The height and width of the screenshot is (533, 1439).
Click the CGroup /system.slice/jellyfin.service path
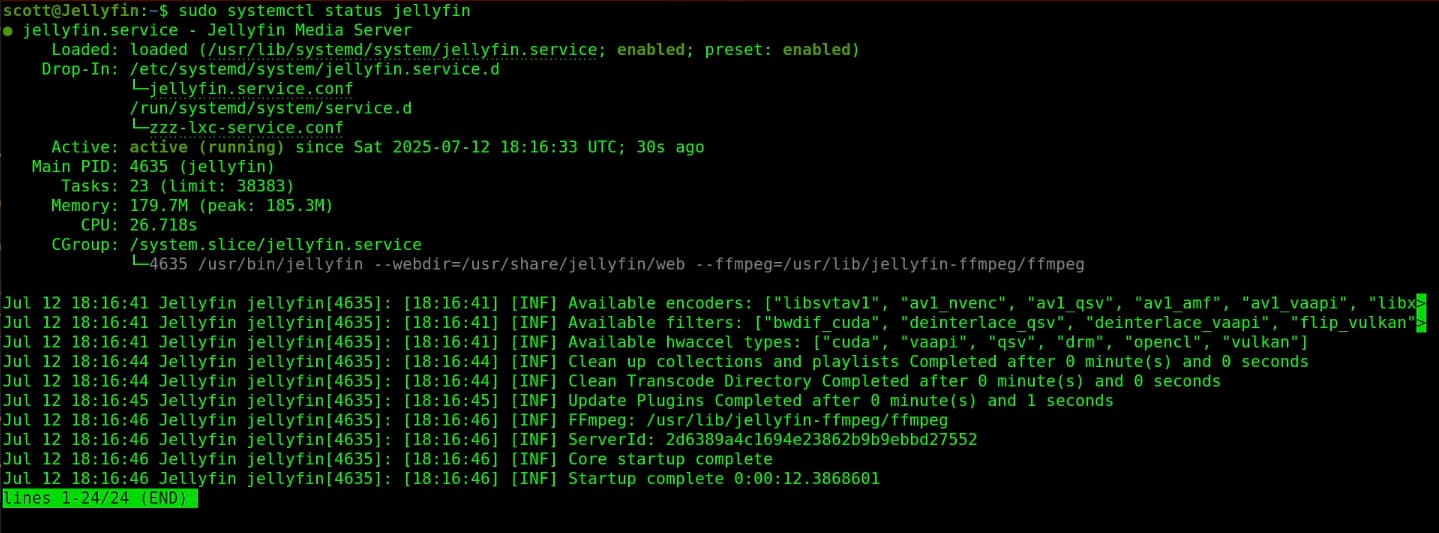pyautogui.click(x=276, y=245)
